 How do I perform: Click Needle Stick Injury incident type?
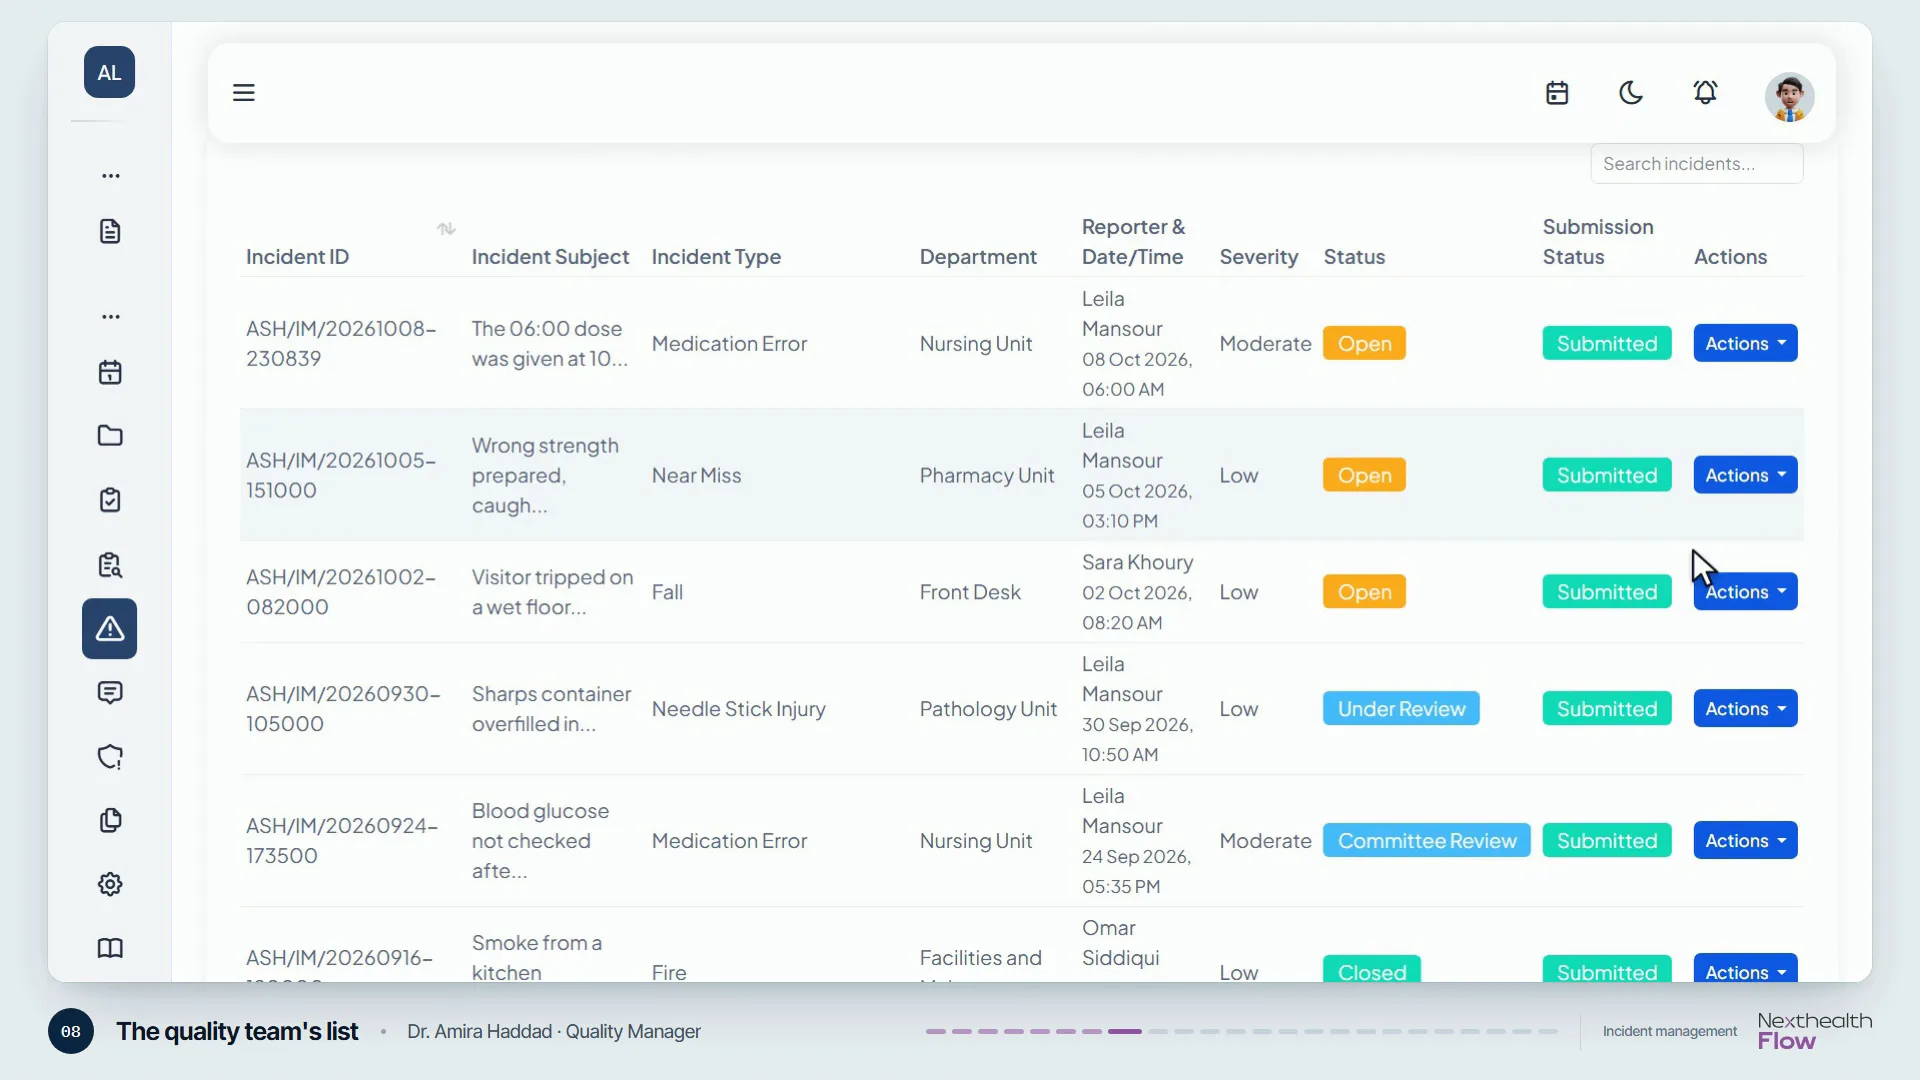pyautogui.click(x=738, y=709)
